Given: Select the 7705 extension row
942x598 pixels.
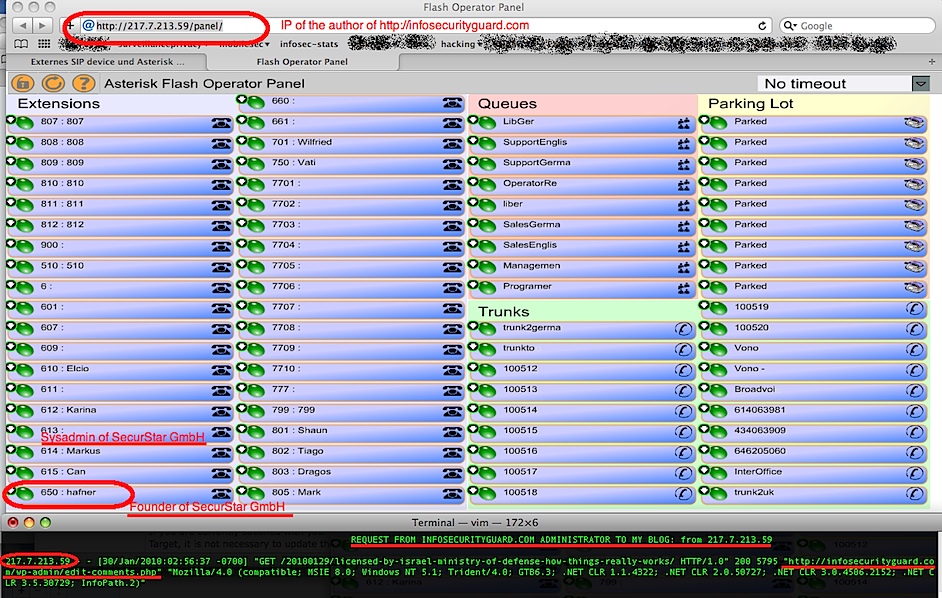Looking at the screenshot, I should (351, 267).
